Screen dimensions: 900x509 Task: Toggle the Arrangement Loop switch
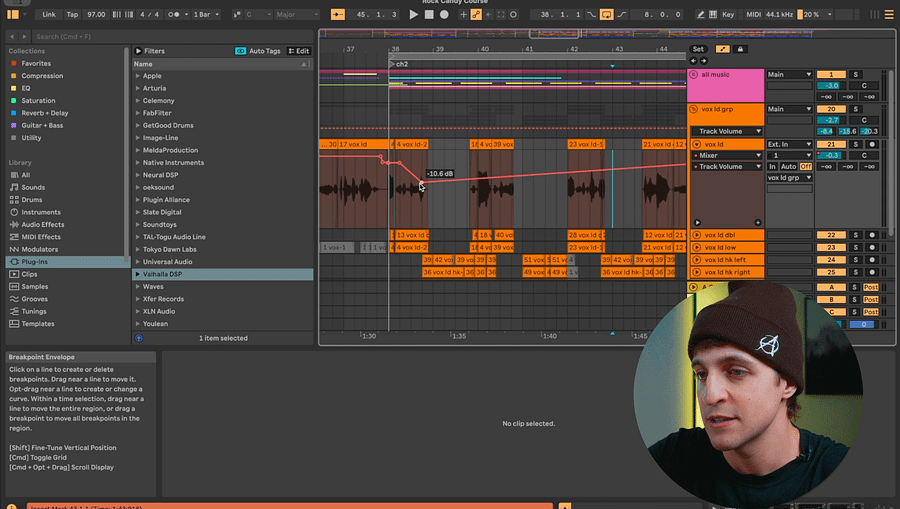(x=606, y=14)
